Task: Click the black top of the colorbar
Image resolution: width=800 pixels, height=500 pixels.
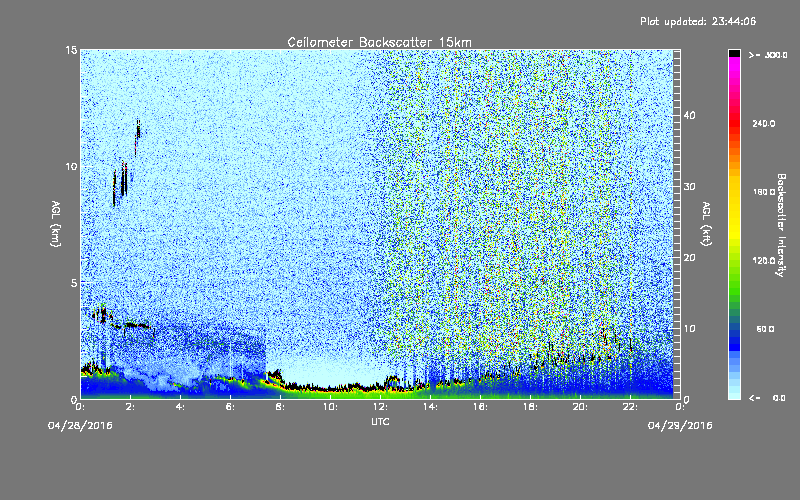Action: click(734, 53)
